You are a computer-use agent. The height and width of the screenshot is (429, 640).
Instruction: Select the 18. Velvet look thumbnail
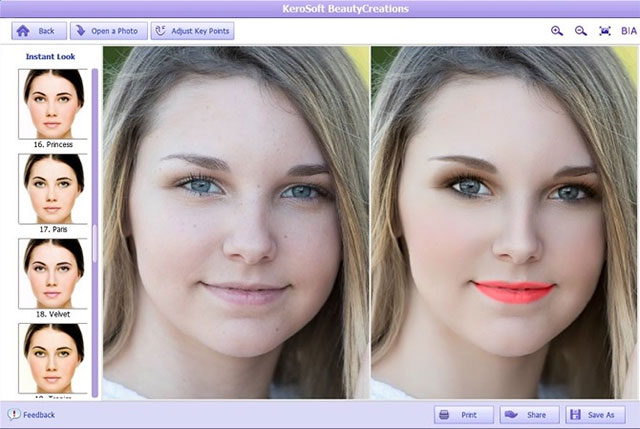point(53,274)
